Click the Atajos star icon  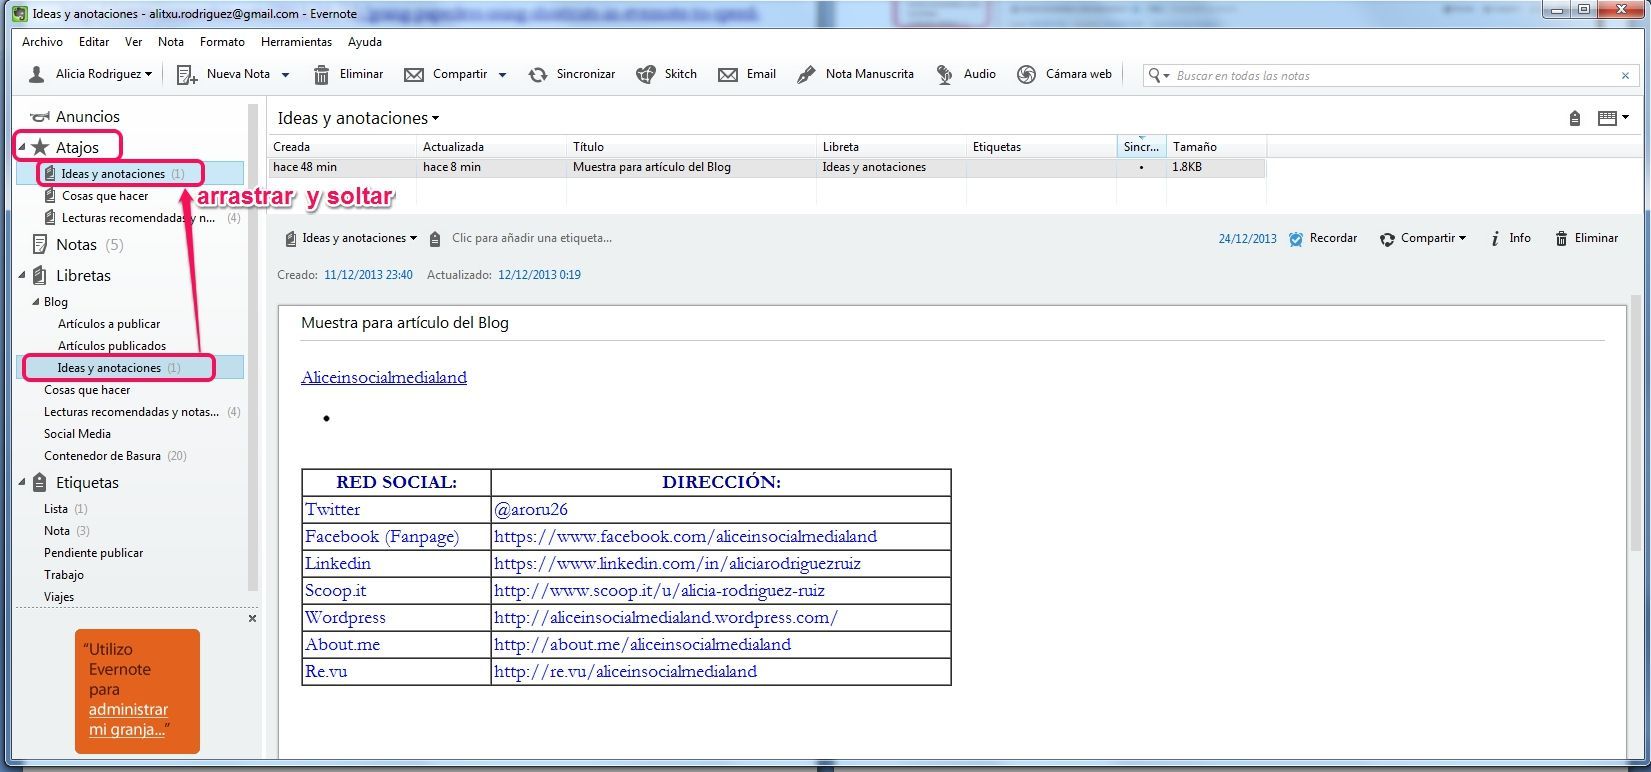click(40, 147)
